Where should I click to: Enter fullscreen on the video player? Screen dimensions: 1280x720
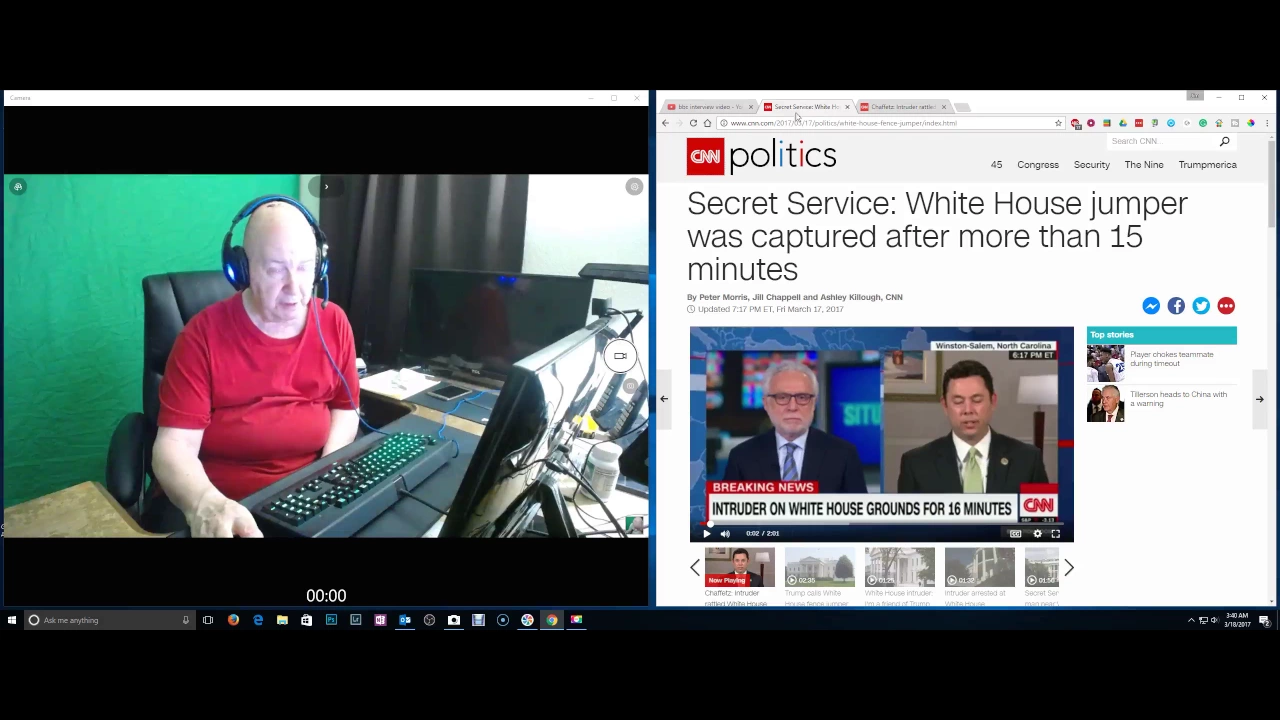pos(1055,533)
